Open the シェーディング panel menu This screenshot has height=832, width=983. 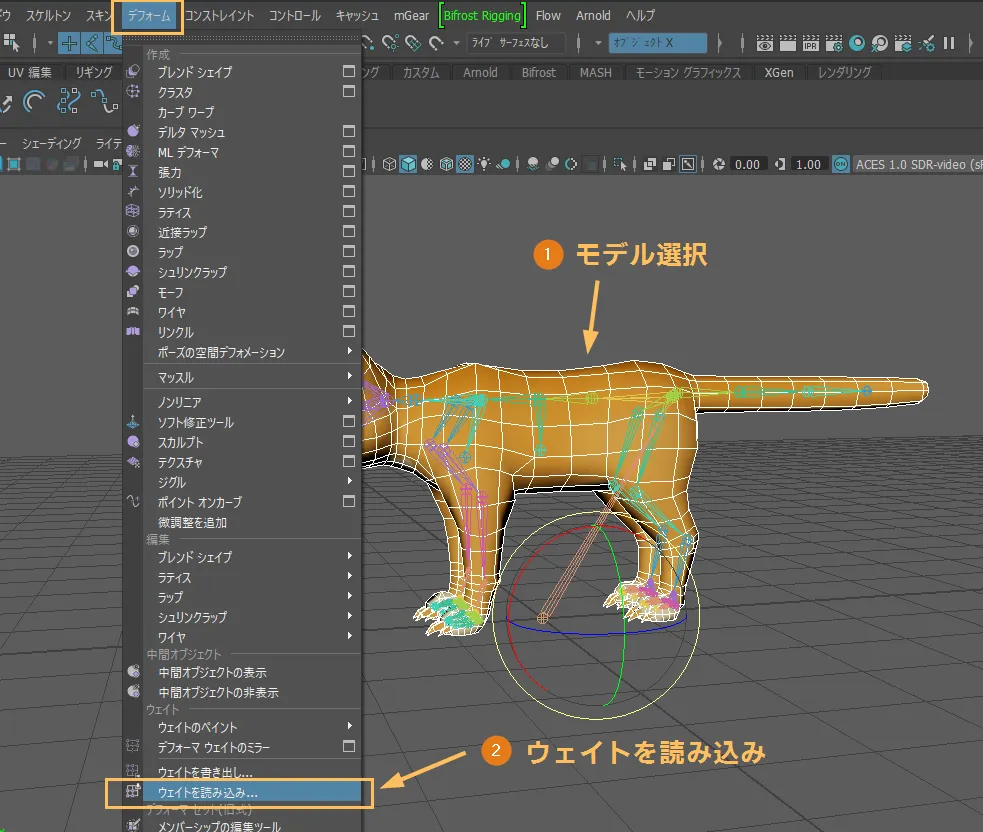coord(51,144)
